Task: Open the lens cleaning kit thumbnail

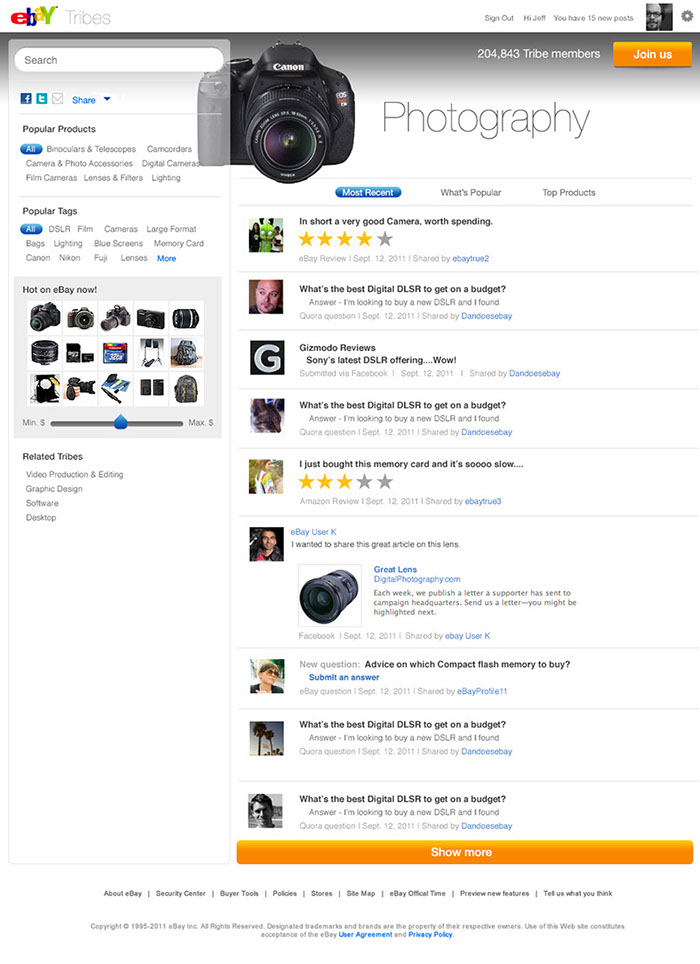Action: click(x=115, y=388)
